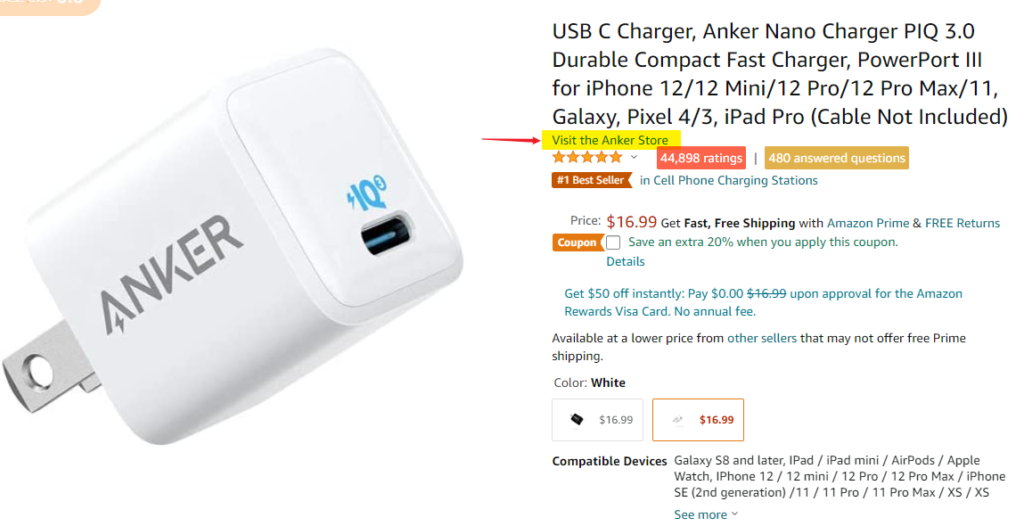The width and height of the screenshot is (1024, 526).
Task: Click the $16.99 price
Action: click(x=631, y=222)
